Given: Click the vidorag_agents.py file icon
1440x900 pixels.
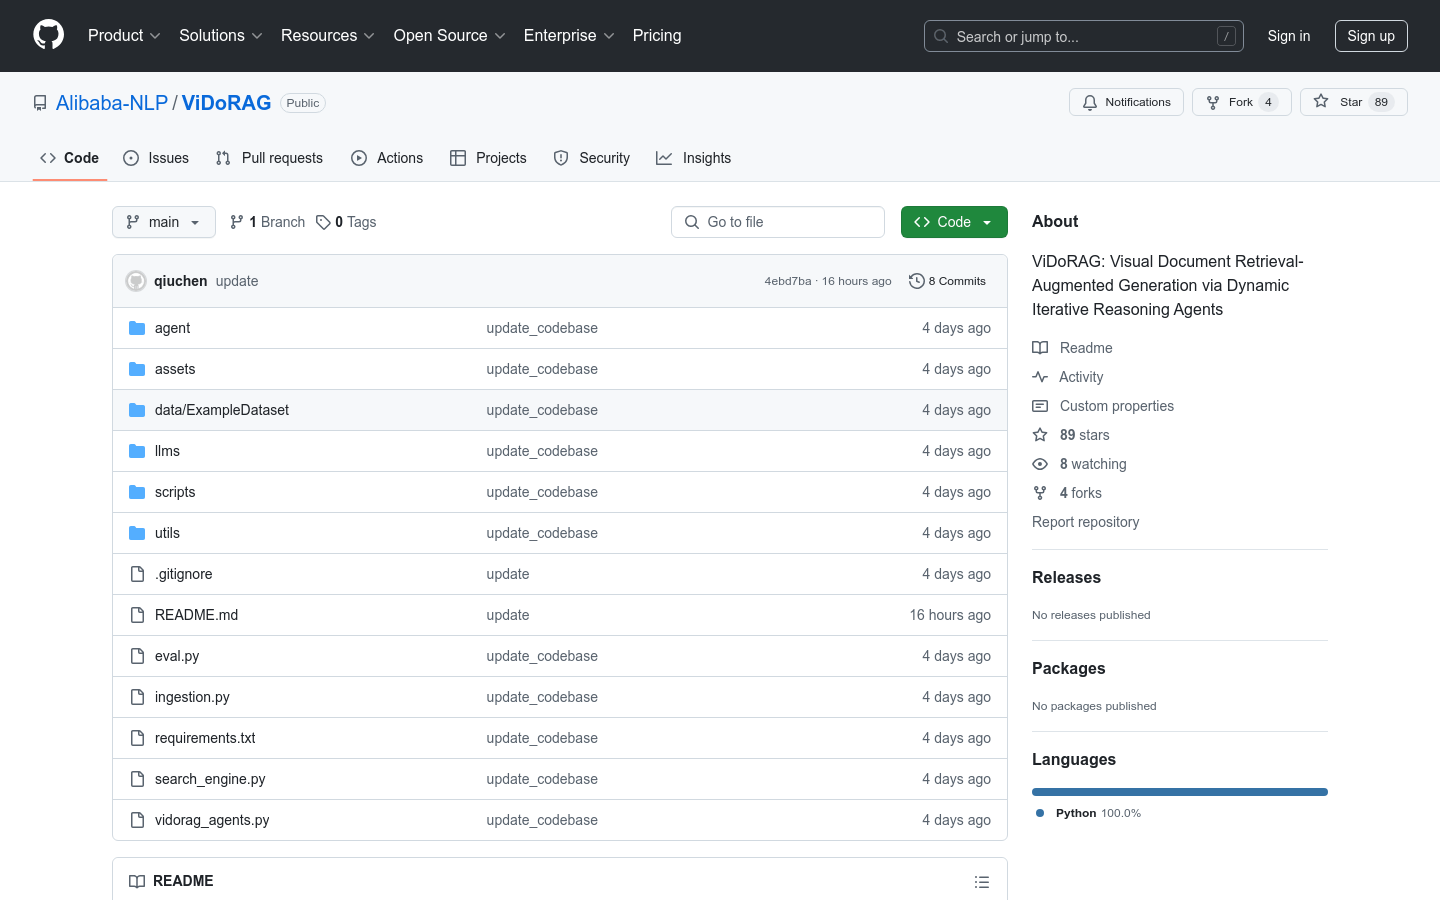Looking at the screenshot, I should [x=137, y=820].
